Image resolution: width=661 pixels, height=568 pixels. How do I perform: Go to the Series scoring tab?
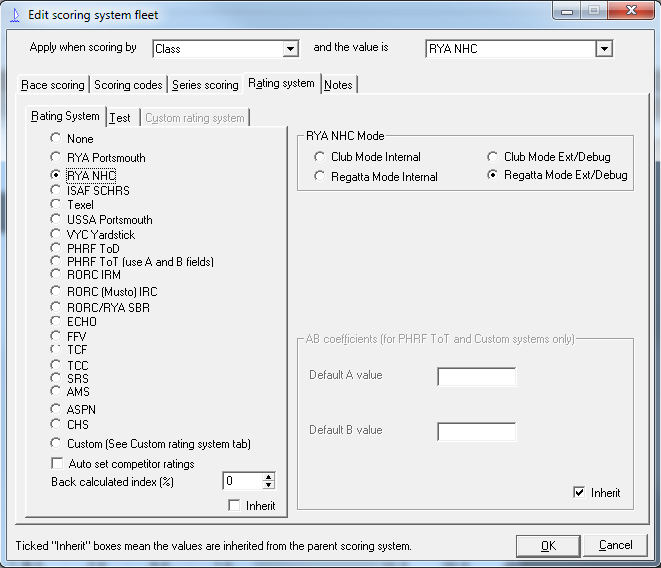click(x=205, y=85)
